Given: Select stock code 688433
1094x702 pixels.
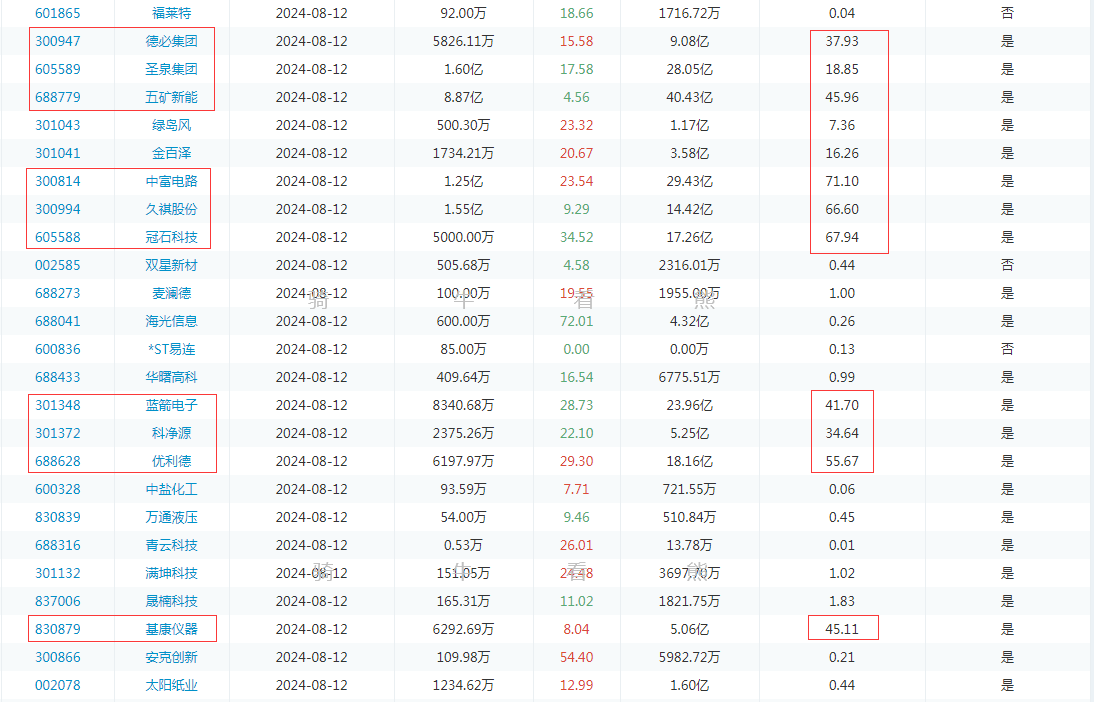Looking at the screenshot, I should [x=58, y=377].
